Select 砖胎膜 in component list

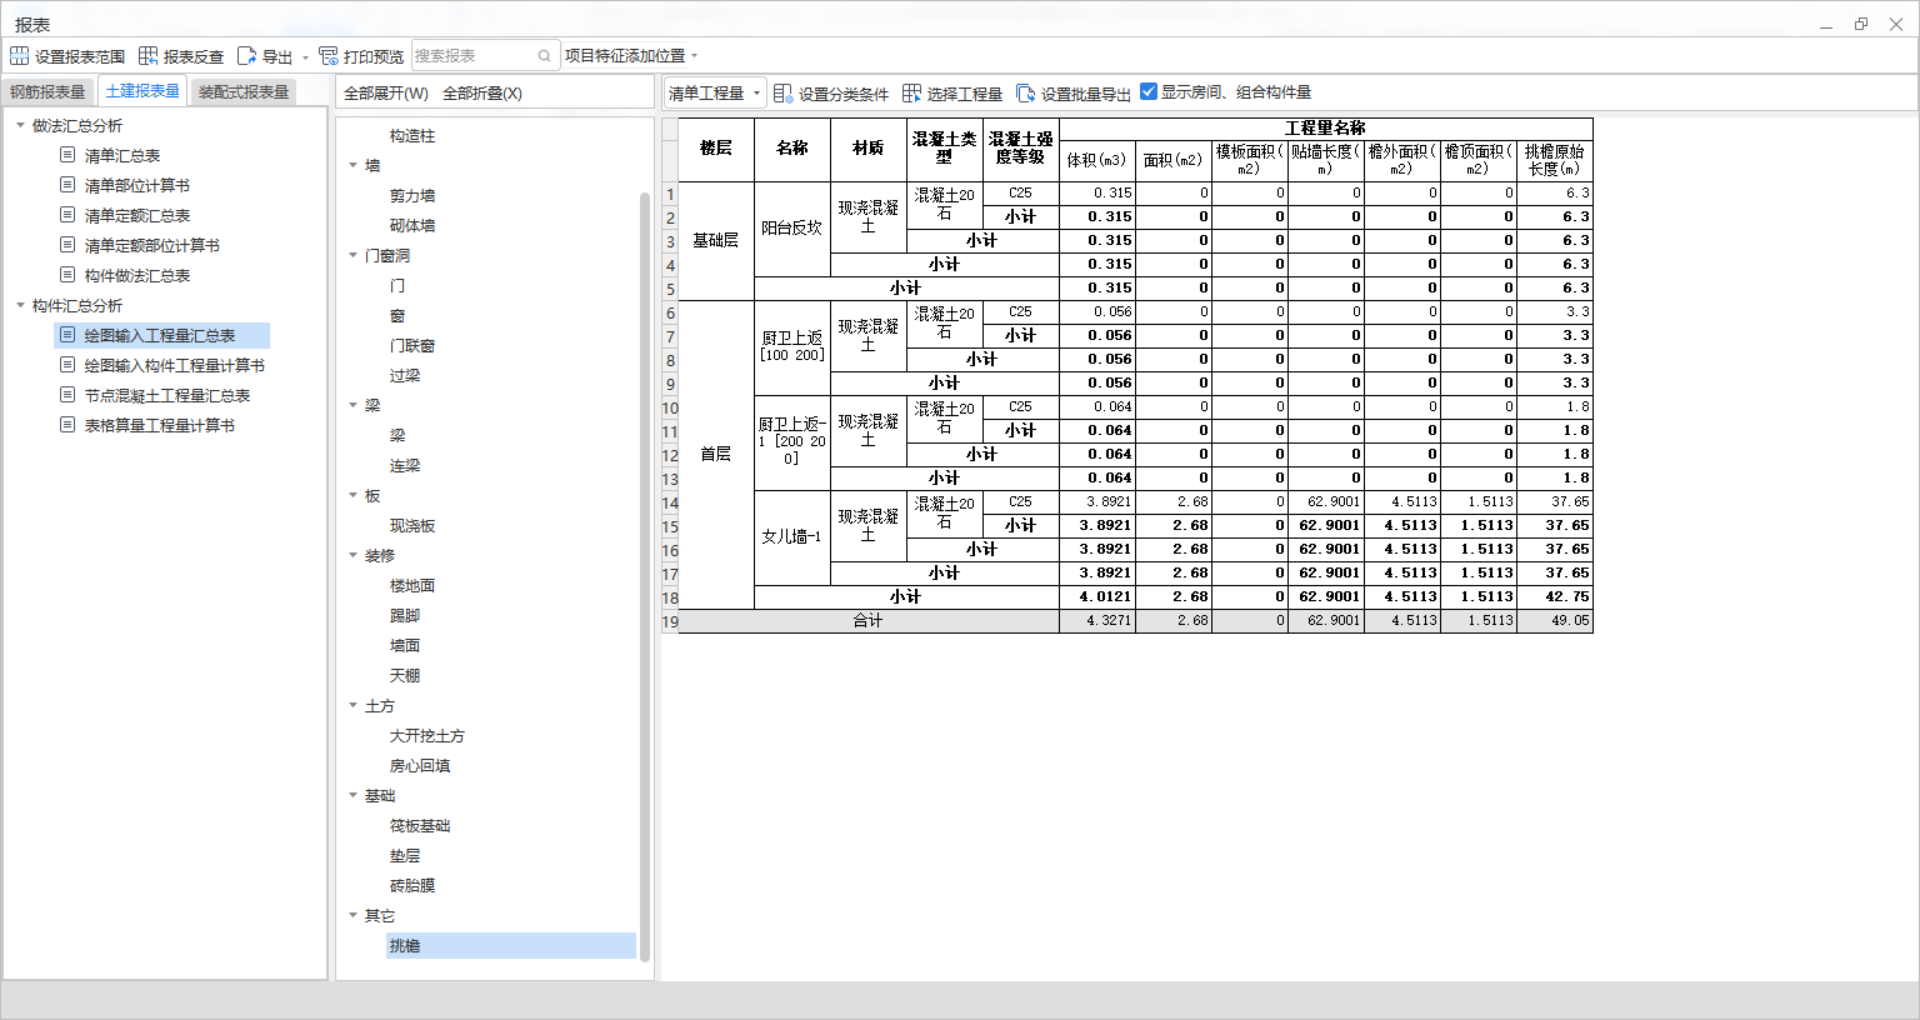[412, 885]
